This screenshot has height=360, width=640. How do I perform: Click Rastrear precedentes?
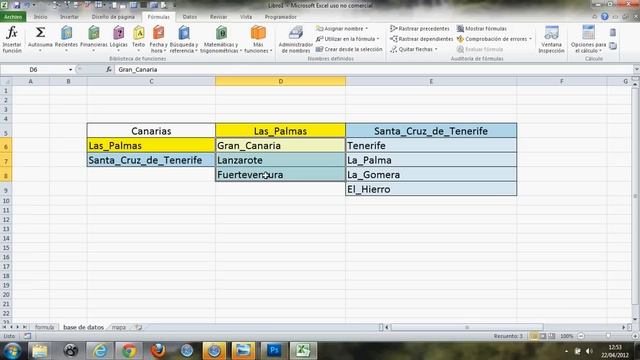pos(420,29)
